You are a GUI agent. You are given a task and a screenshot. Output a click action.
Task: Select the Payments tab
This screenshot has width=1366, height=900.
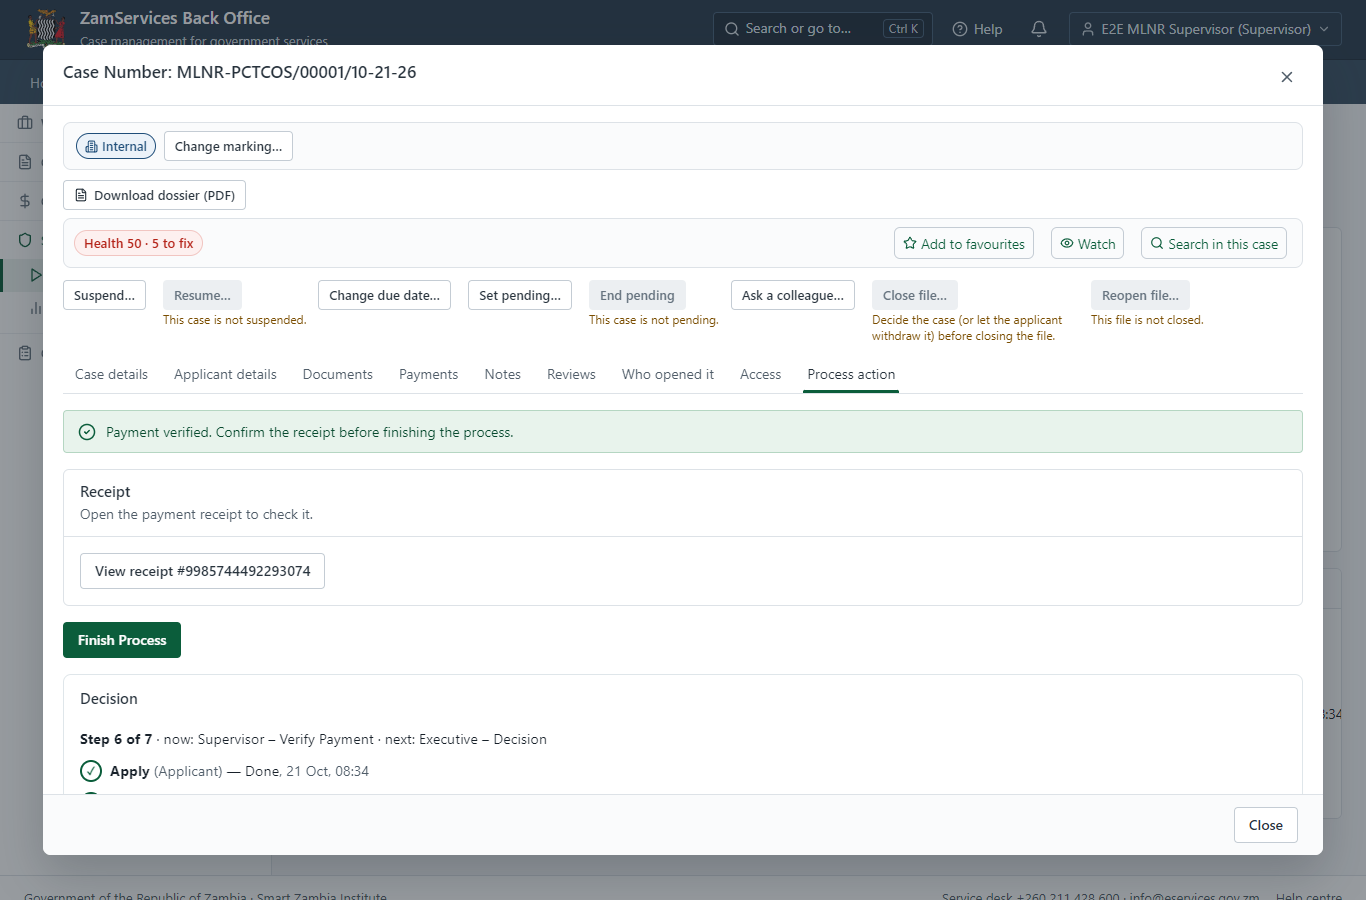point(428,374)
